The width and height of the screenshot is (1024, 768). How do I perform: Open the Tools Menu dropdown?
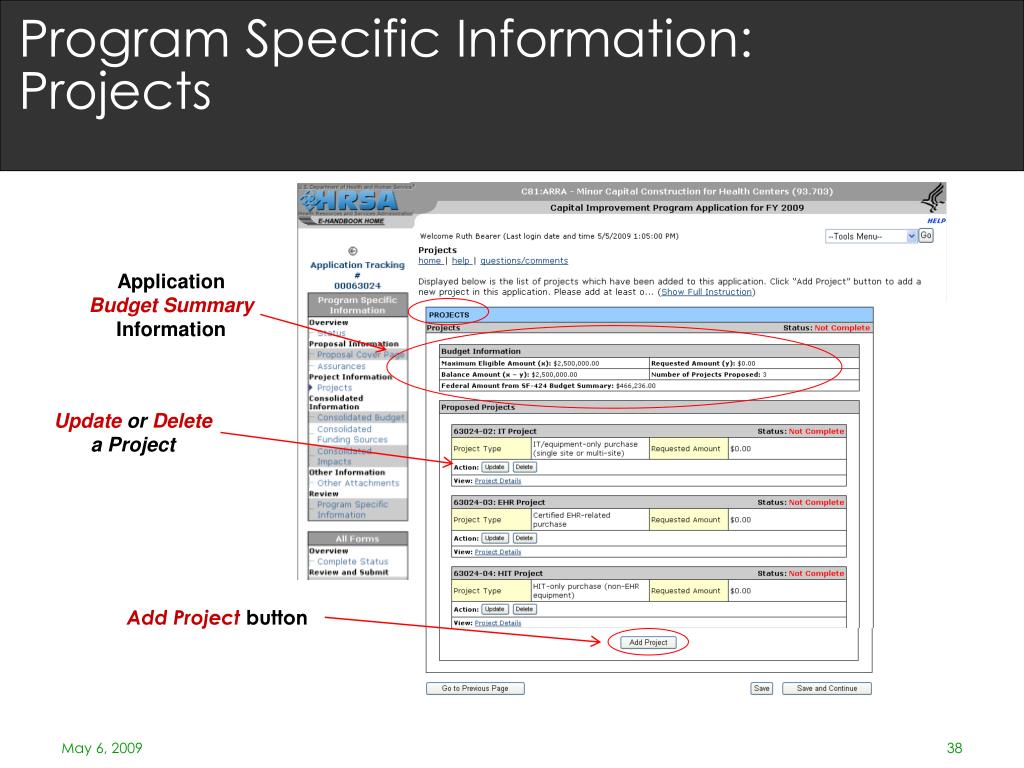click(x=871, y=236)
